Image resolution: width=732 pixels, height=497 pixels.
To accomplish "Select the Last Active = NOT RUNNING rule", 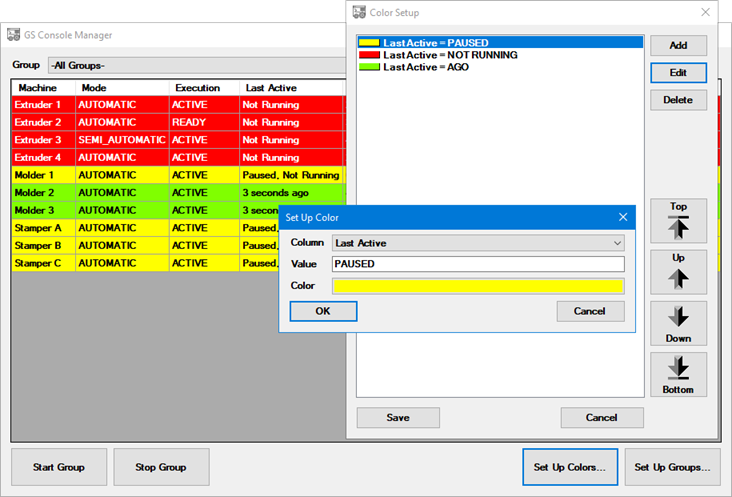I will [450, 55].
